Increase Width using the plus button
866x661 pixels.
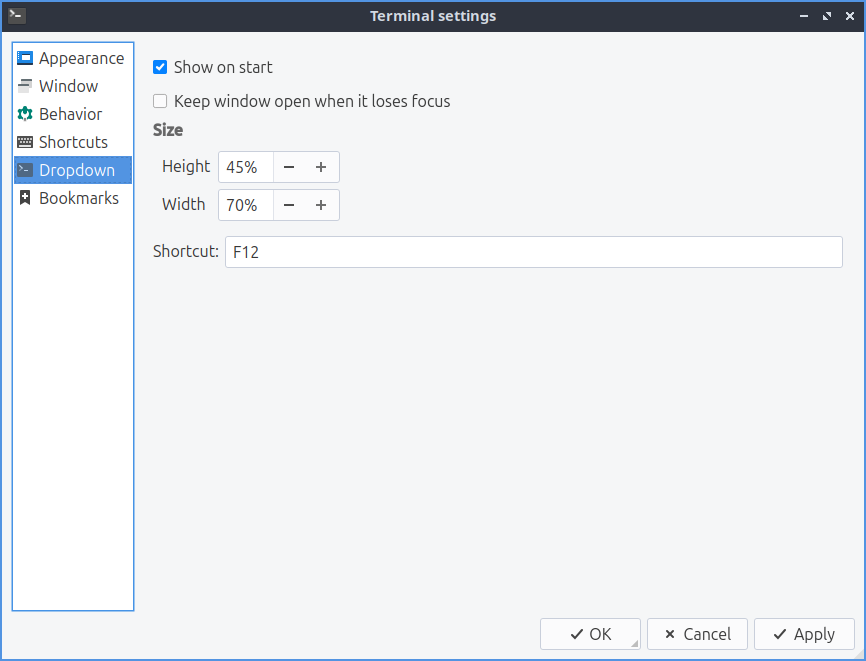coord(321,205)
